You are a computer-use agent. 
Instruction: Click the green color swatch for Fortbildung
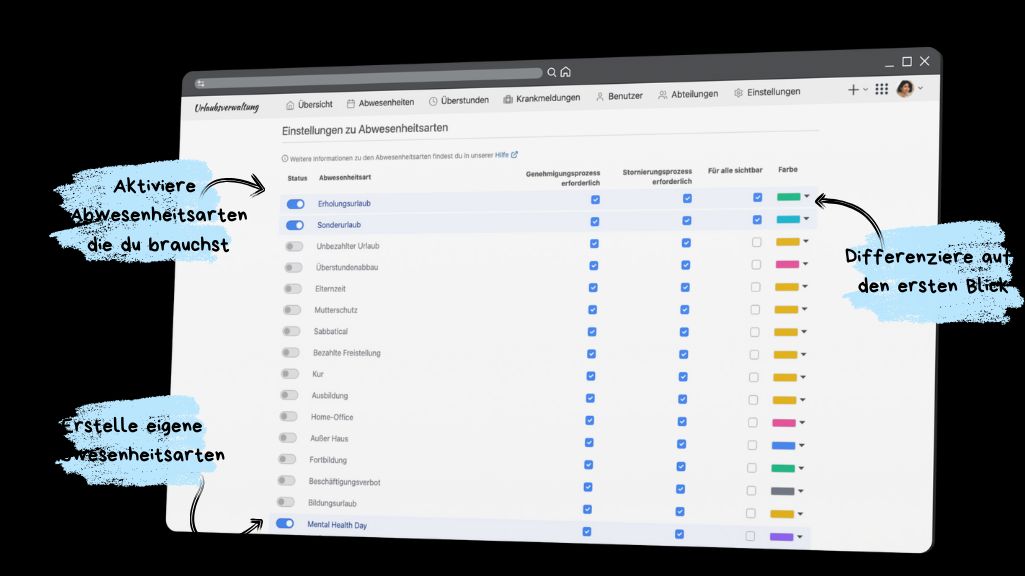[782, 468]
